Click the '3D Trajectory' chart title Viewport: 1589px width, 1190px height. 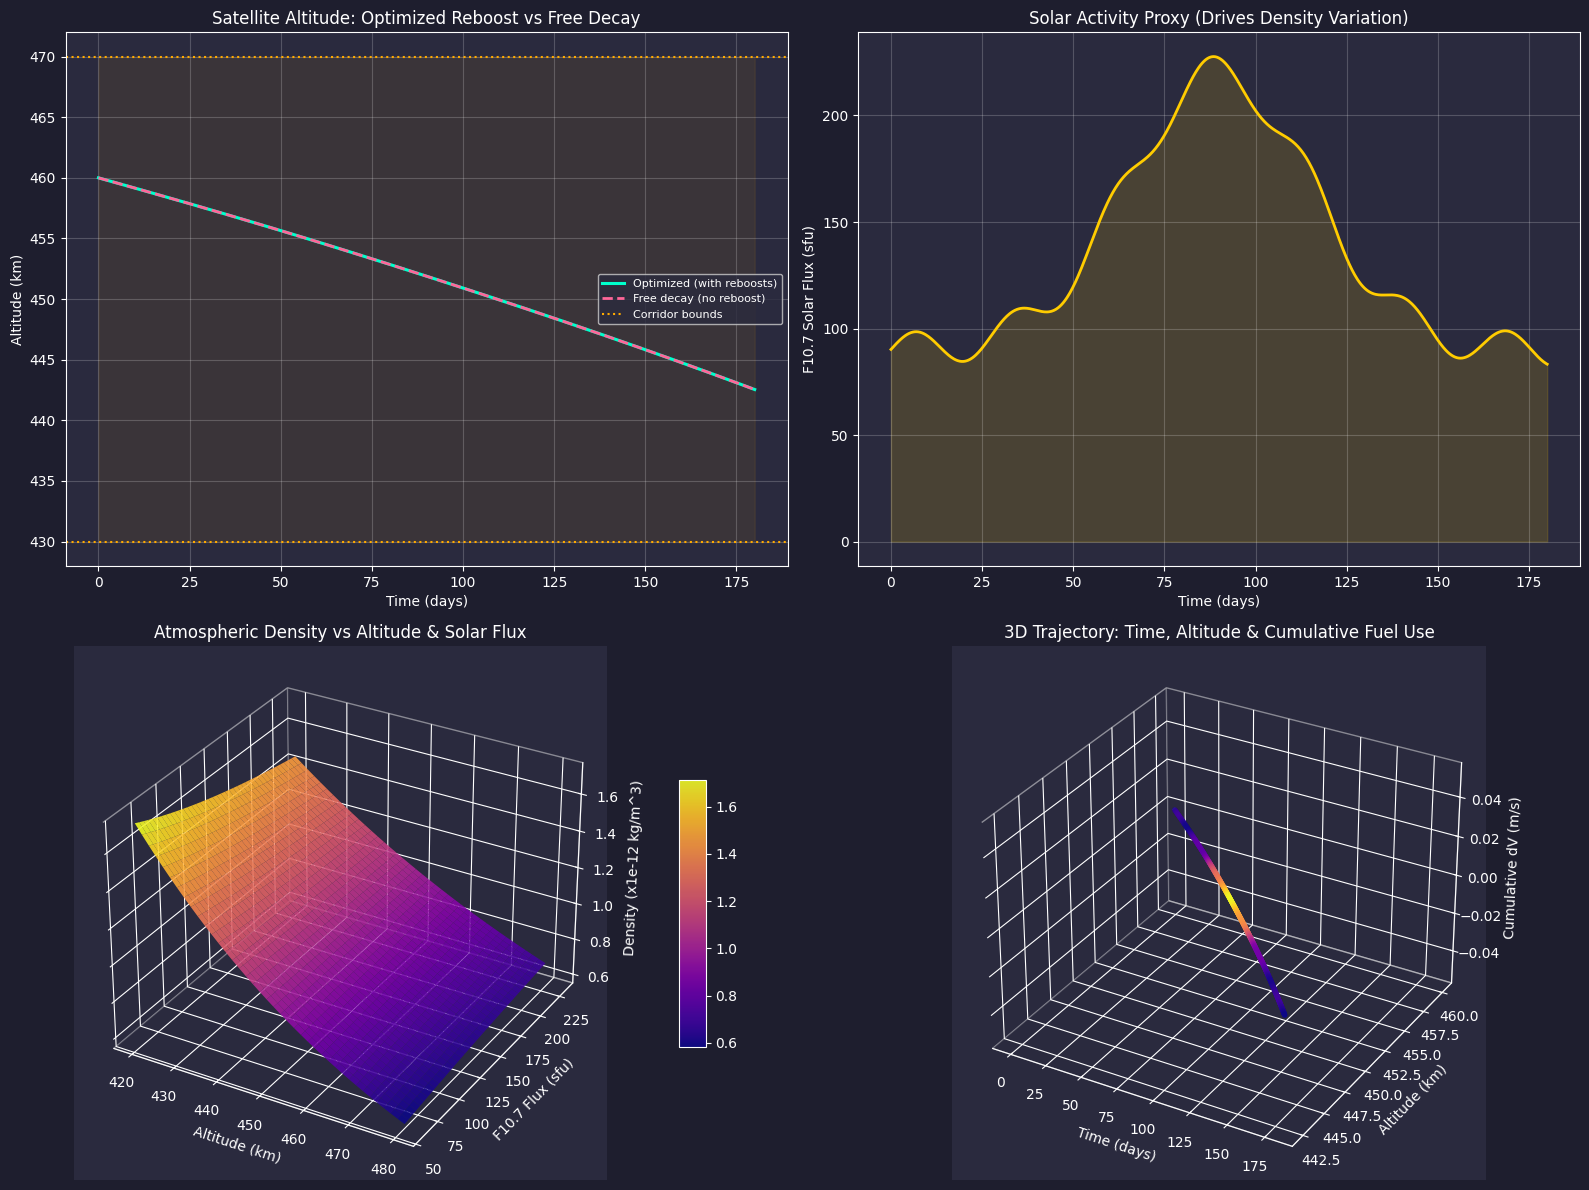tap(1219, 632)
